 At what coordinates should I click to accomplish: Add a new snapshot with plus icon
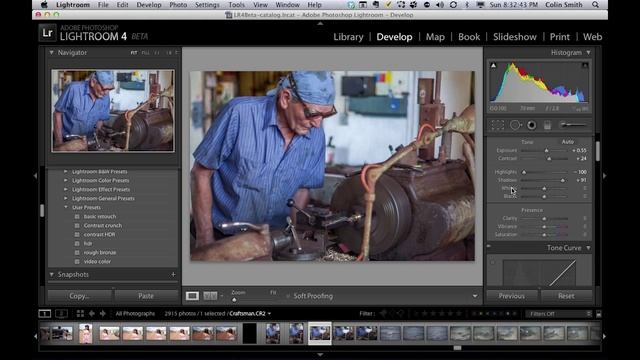point(173,274)
